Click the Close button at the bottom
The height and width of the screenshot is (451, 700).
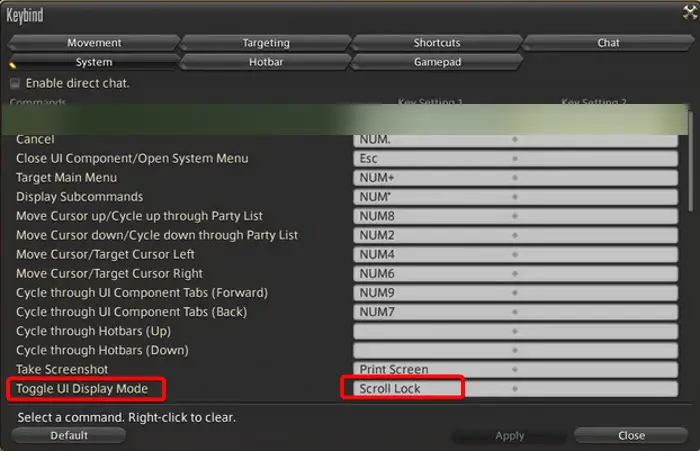click(631, 435)
